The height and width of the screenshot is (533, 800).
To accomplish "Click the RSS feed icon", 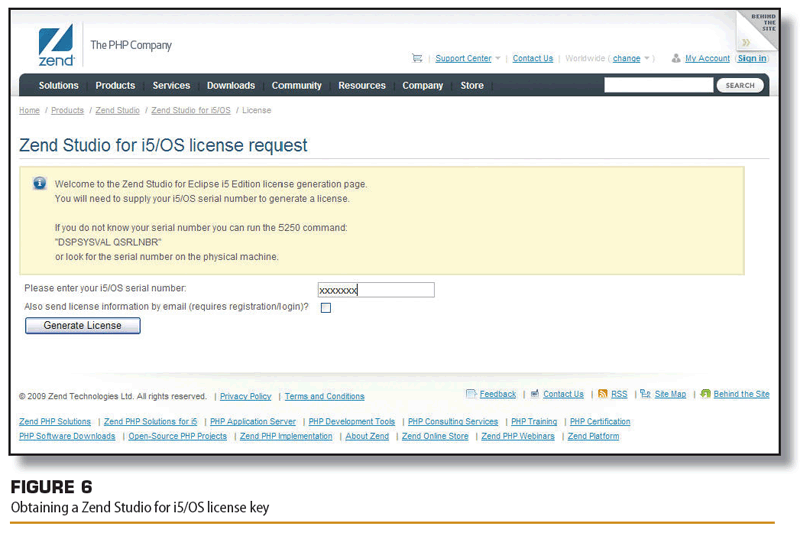I will pyautogui.click(x=603, y=394).
